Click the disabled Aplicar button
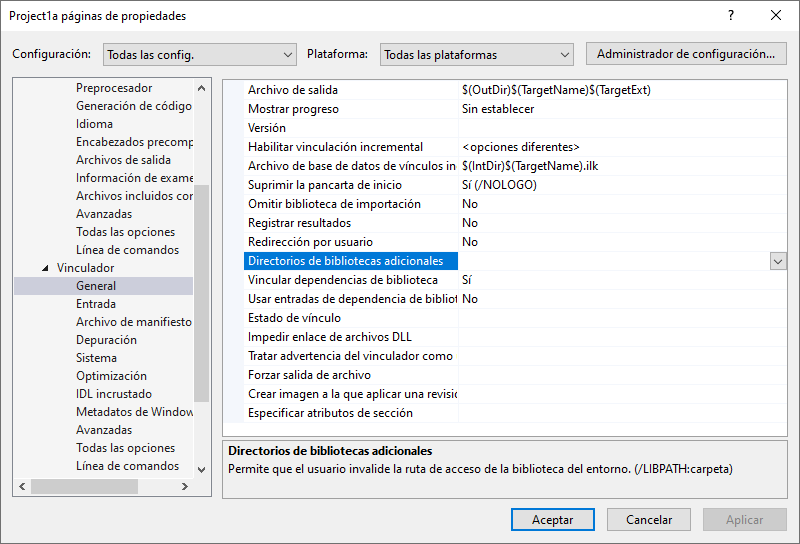This screenshot has width=800, height=544. [x=744, y=520]
